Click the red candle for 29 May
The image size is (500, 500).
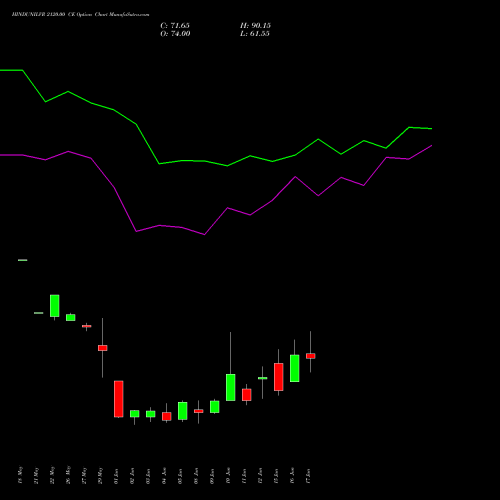(103, 348)
